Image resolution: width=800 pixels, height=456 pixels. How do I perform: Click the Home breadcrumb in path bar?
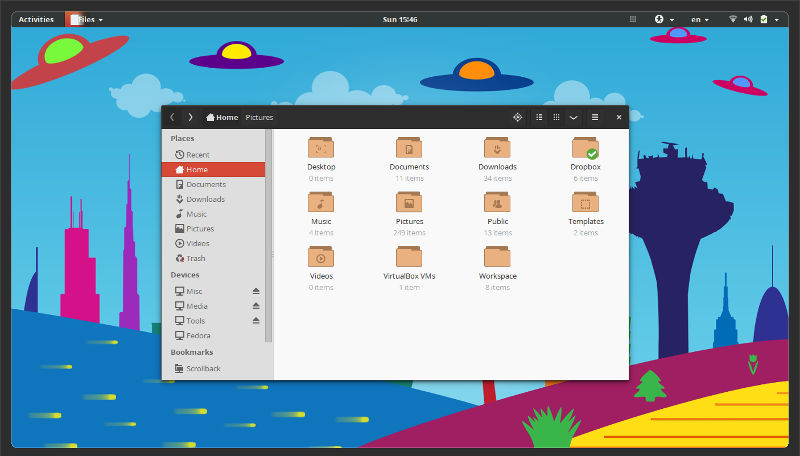pos(222,117)
